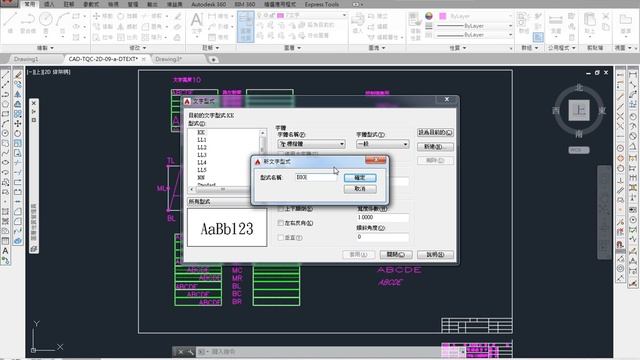Open the font name dropdown

point(311,144)
